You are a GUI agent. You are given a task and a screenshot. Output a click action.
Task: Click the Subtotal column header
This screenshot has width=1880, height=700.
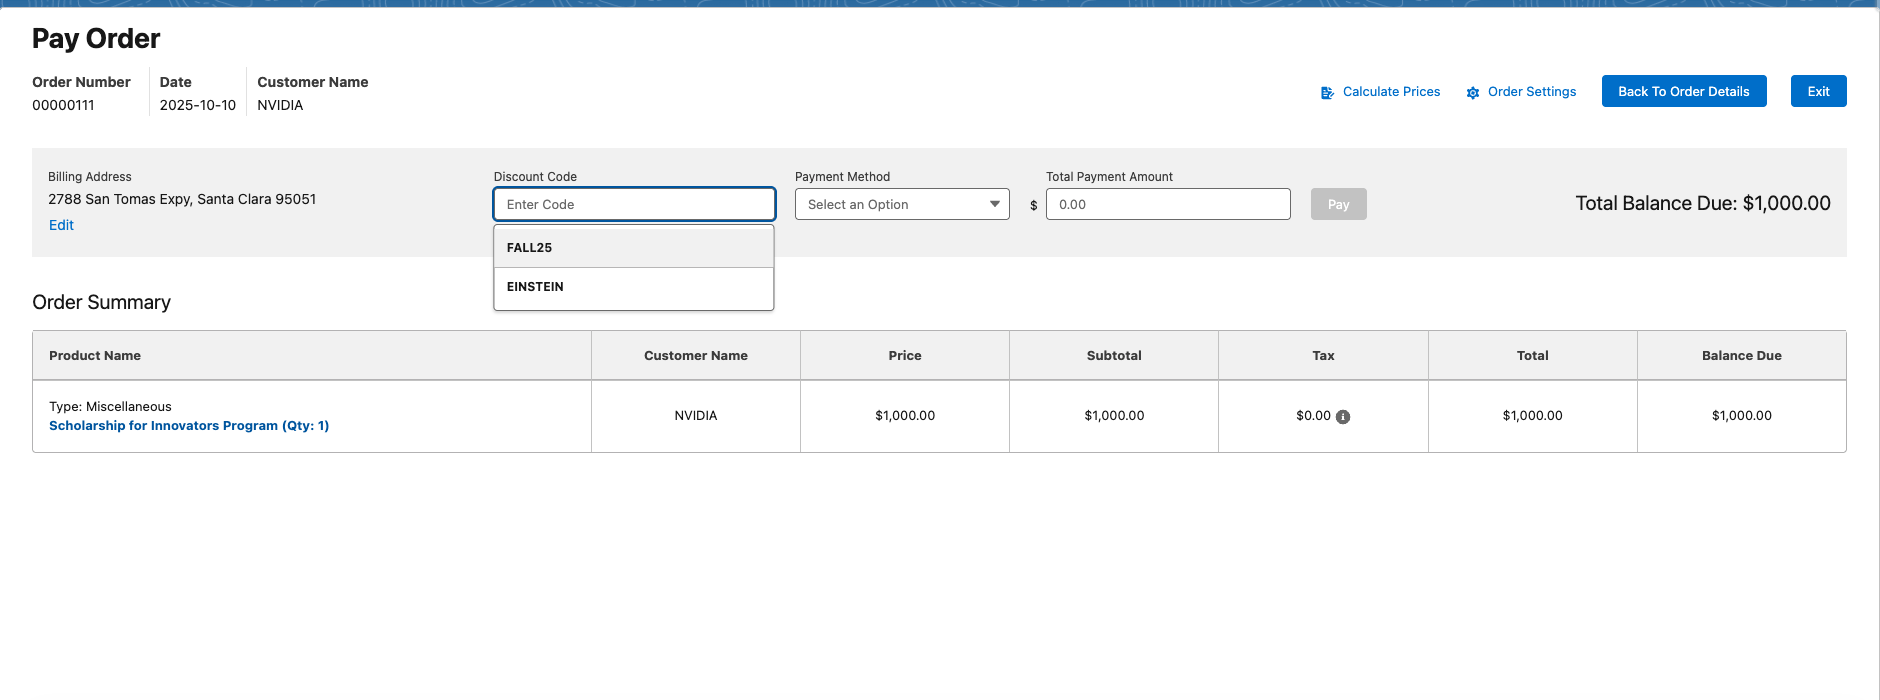click(x=1114, y=355)
